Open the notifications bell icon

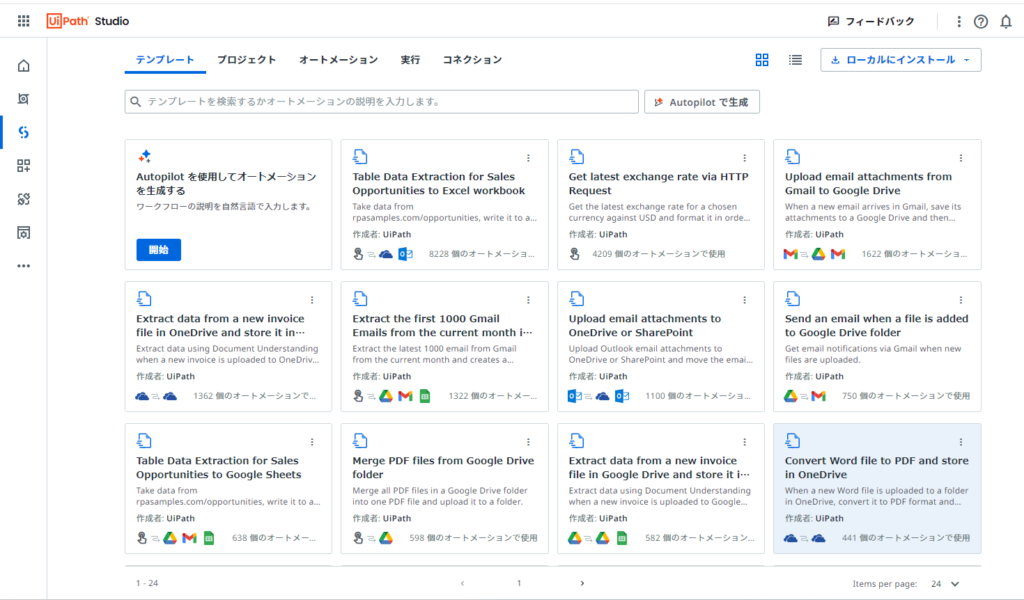tap(1005, 21)
